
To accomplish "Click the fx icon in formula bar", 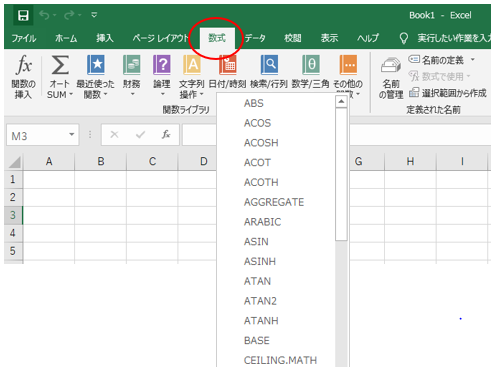I will [x=166, y=134].
